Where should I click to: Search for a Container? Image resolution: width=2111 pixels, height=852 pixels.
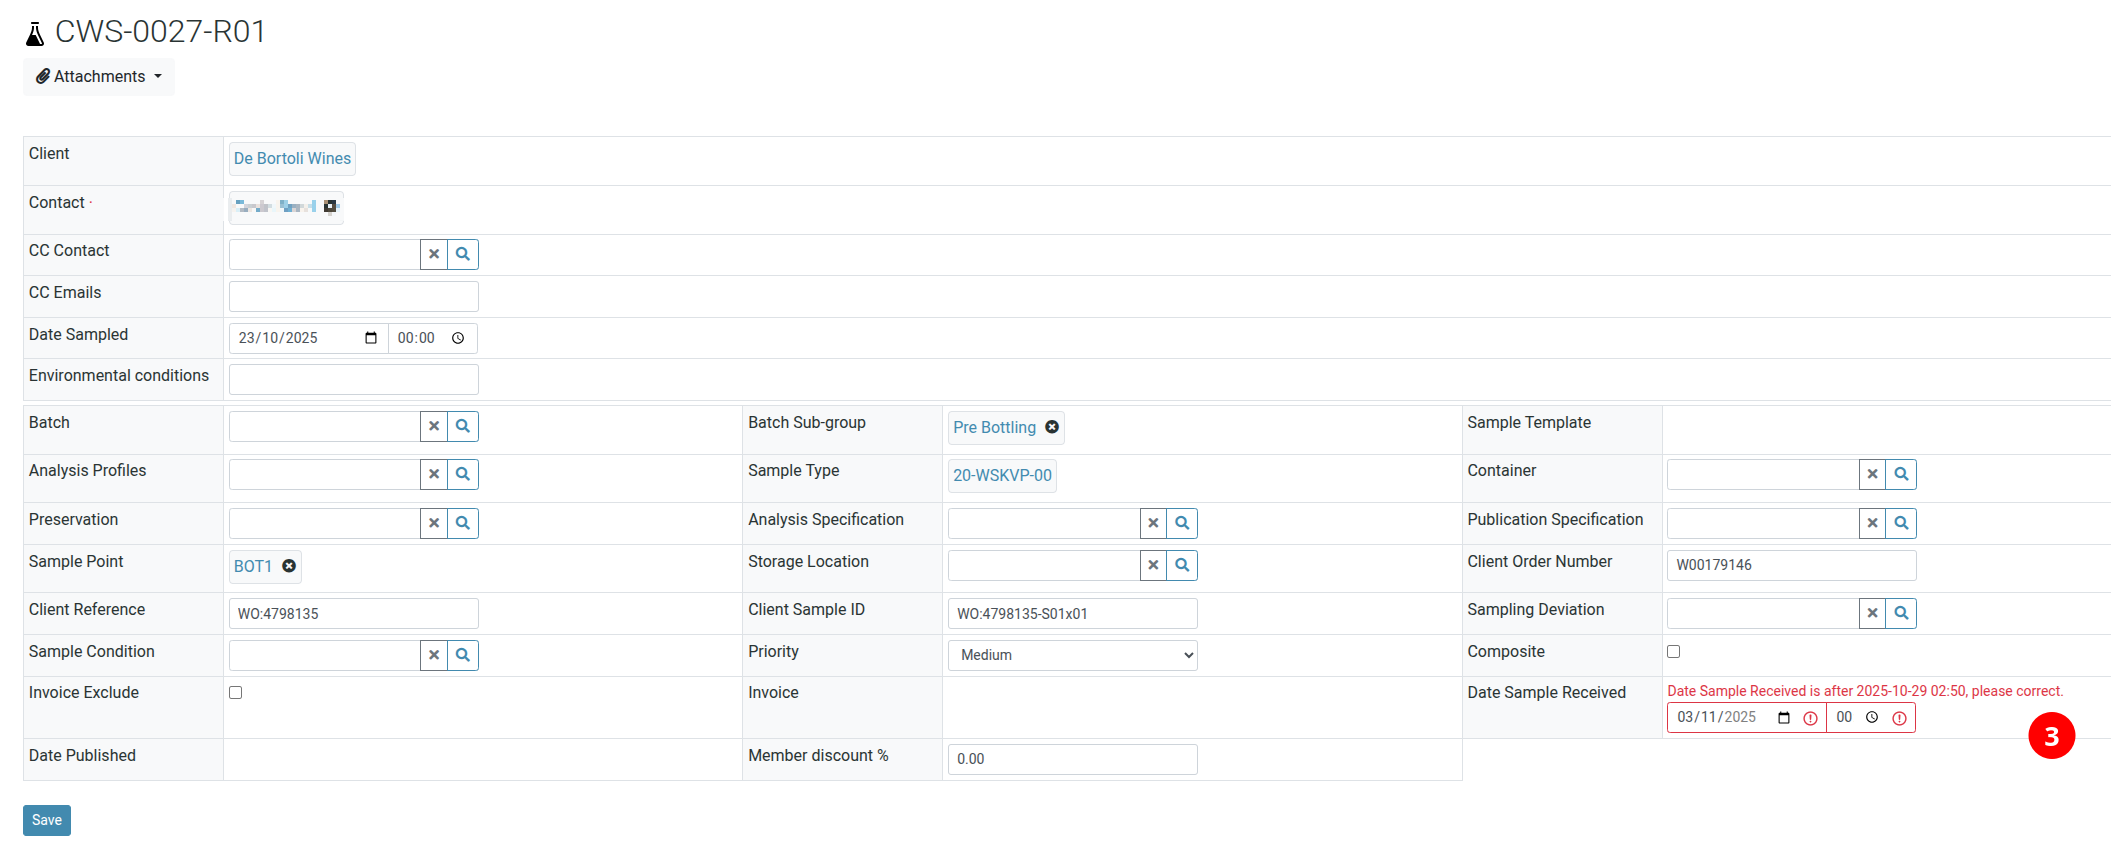tap(1901, 474)
